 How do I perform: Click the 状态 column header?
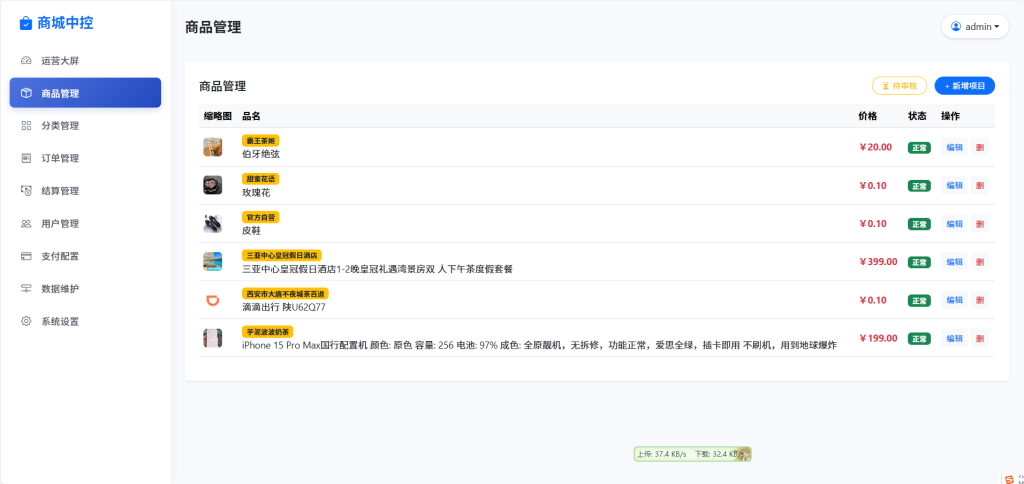917,116
